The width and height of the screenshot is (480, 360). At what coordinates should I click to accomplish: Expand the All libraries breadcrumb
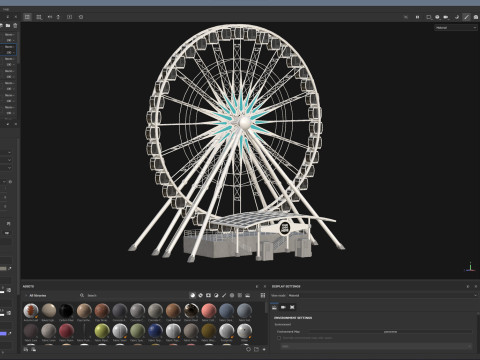coord(36,295)
